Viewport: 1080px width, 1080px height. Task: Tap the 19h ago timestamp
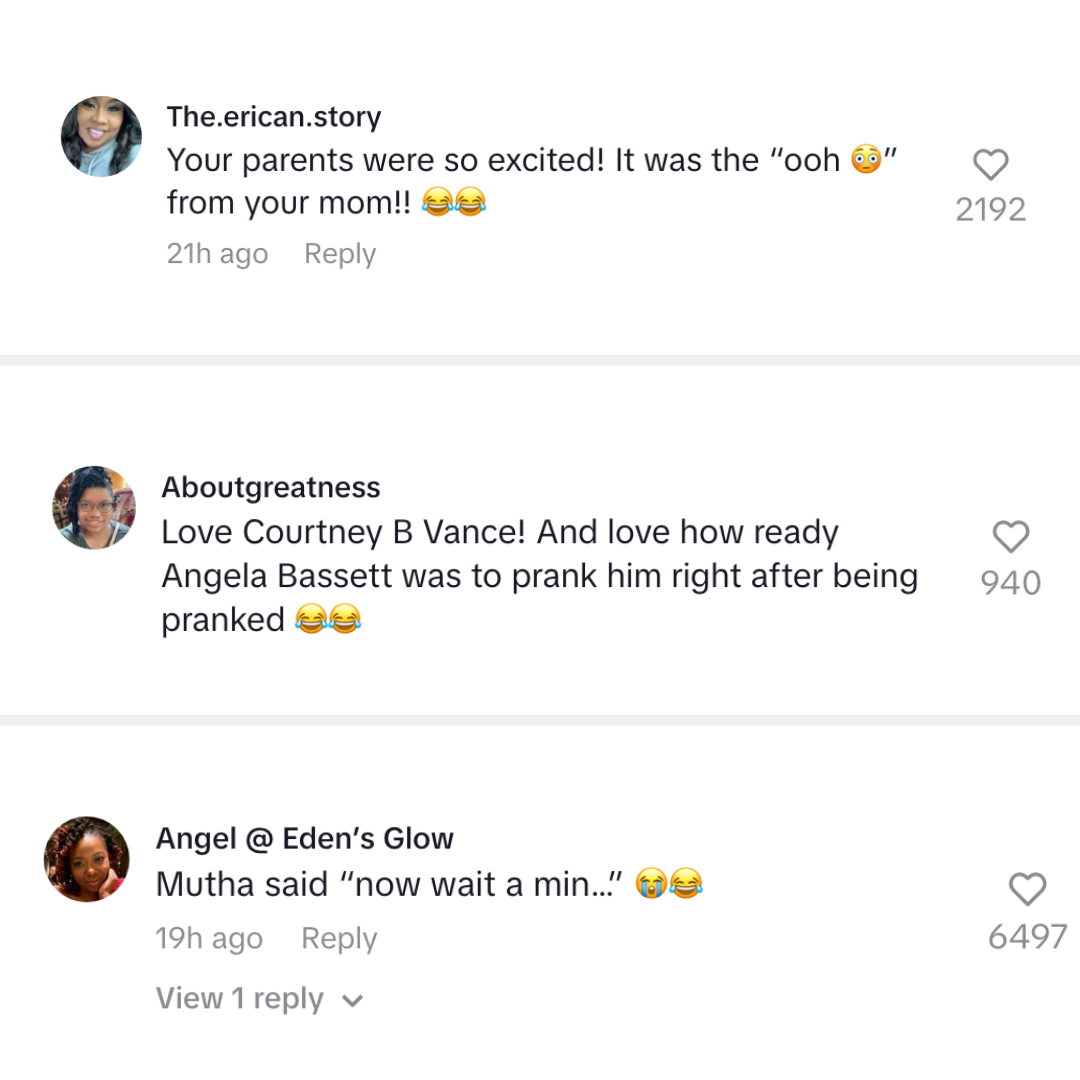[209, 938]
